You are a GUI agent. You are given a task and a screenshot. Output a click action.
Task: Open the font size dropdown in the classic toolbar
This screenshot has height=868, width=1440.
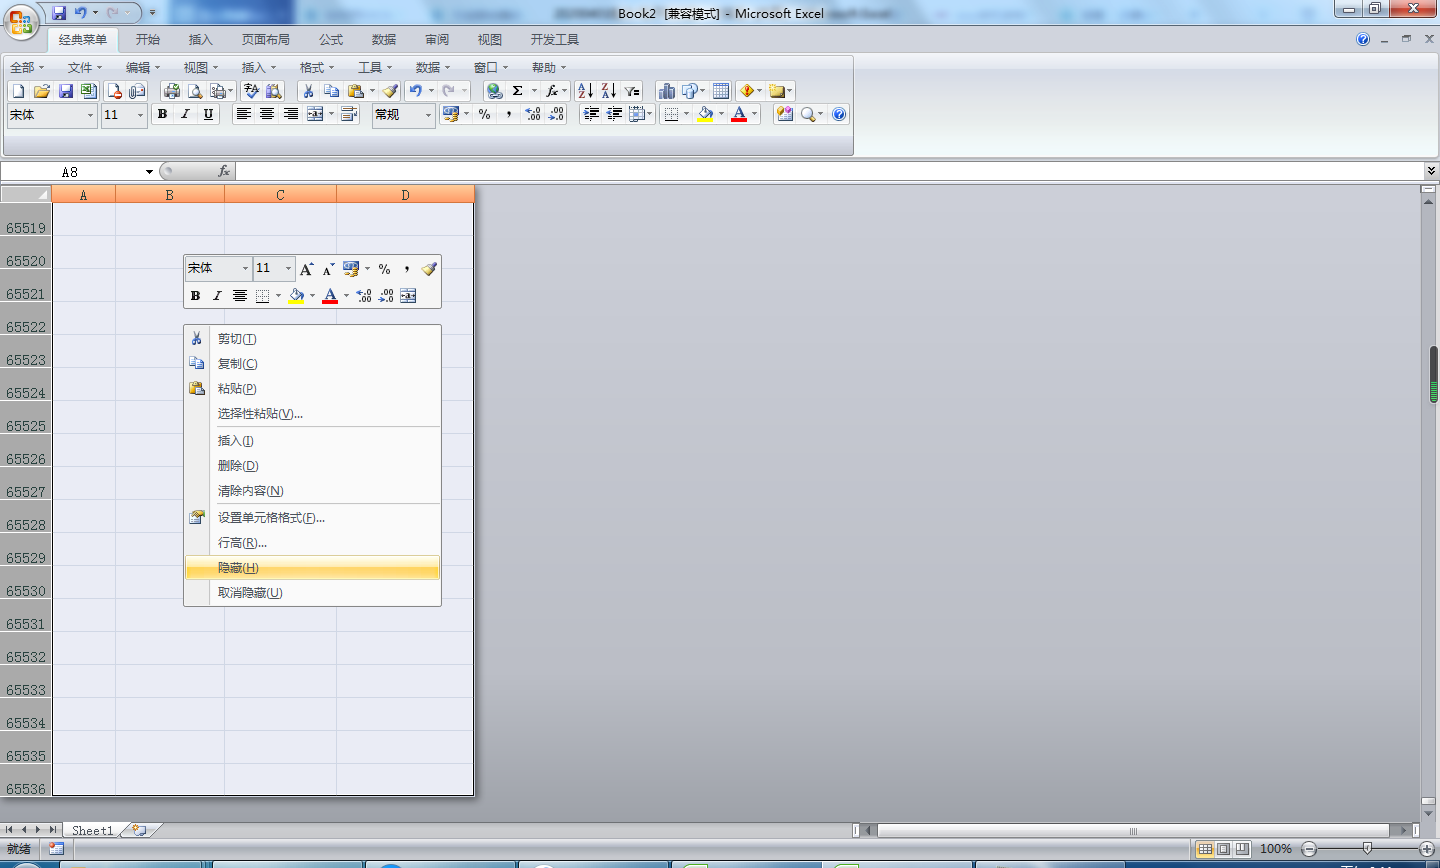click(140, 116)
